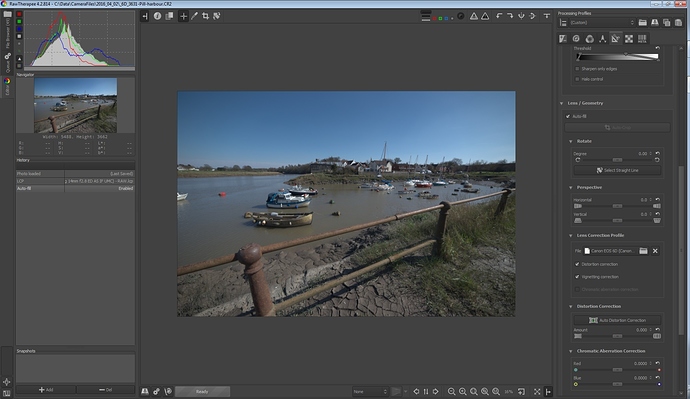The width and height of the screenshot is (690, 399).
Task: Open new detail window
Action: 521,391
